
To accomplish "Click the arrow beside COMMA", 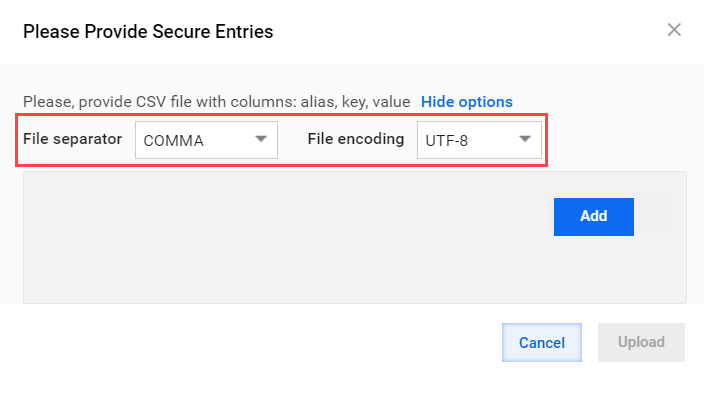I will (261, 139).
